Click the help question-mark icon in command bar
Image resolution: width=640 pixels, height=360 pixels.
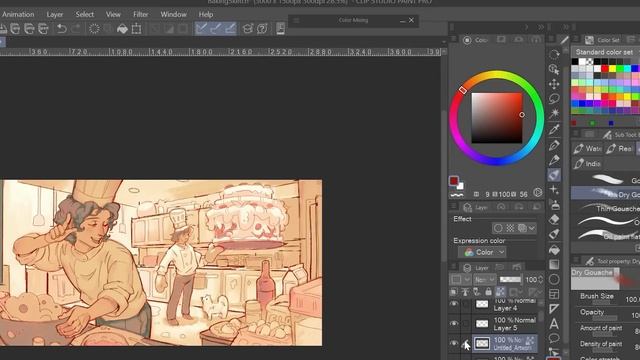[x=262, y=29]
